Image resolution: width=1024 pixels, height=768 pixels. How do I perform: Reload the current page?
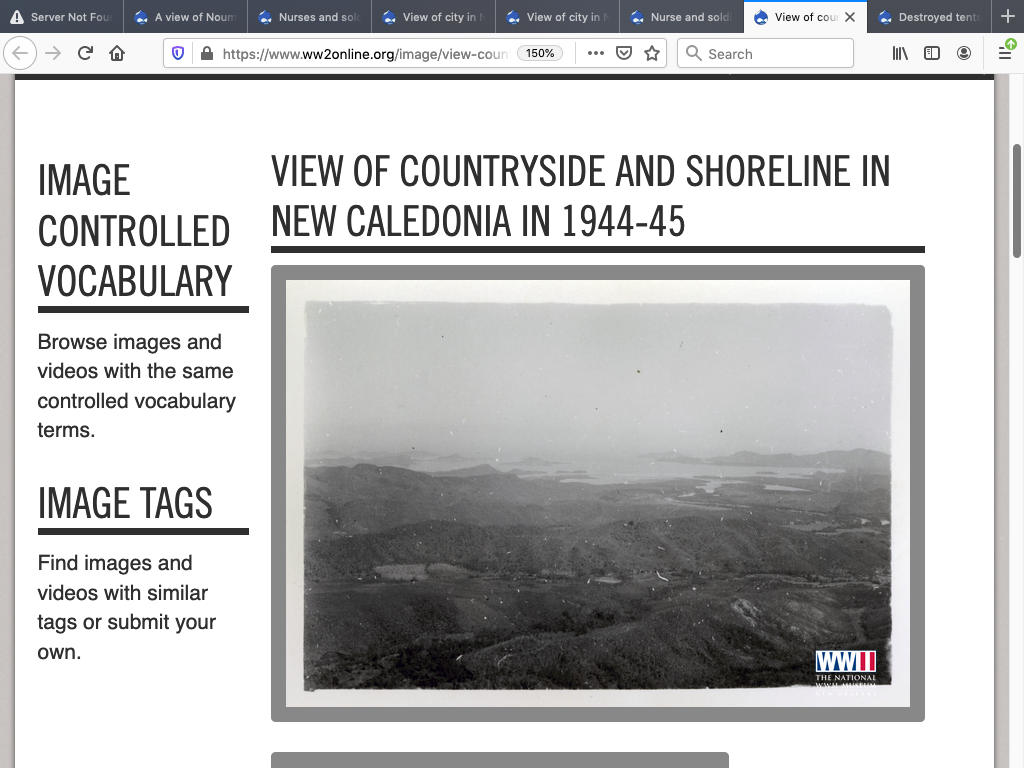(85, 54)
